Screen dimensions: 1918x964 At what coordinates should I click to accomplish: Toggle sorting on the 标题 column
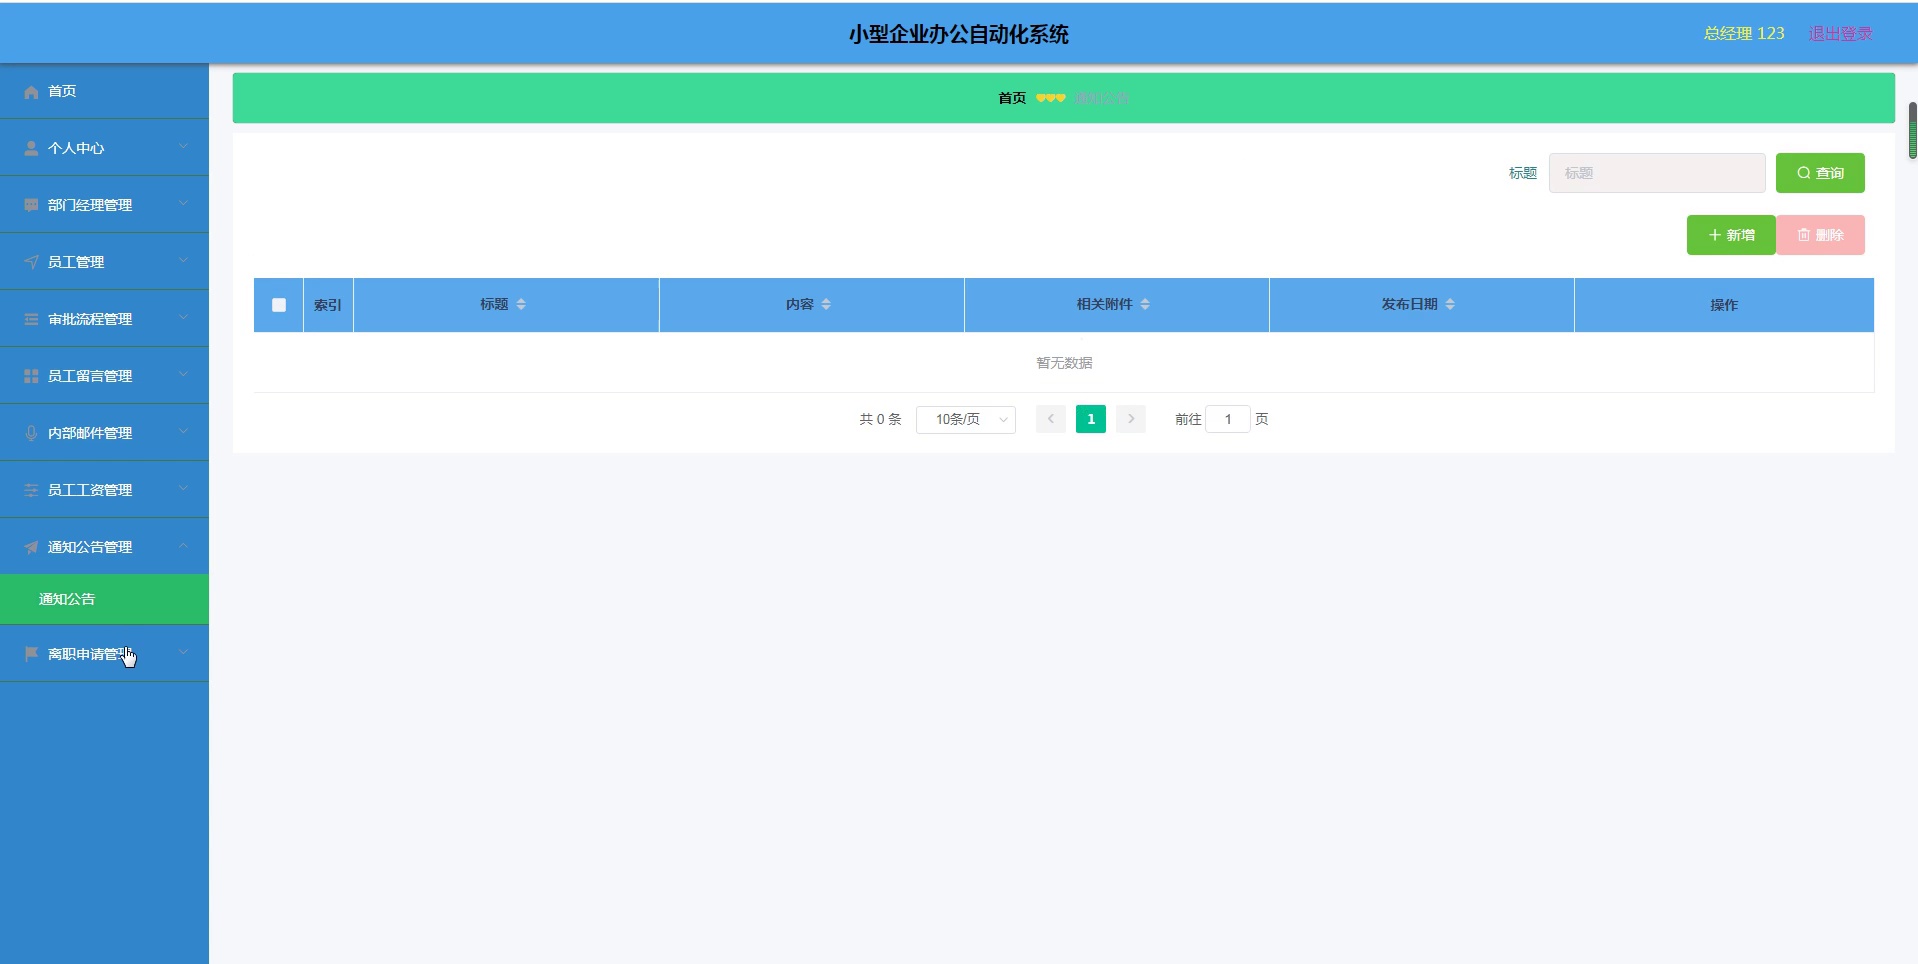520,304
